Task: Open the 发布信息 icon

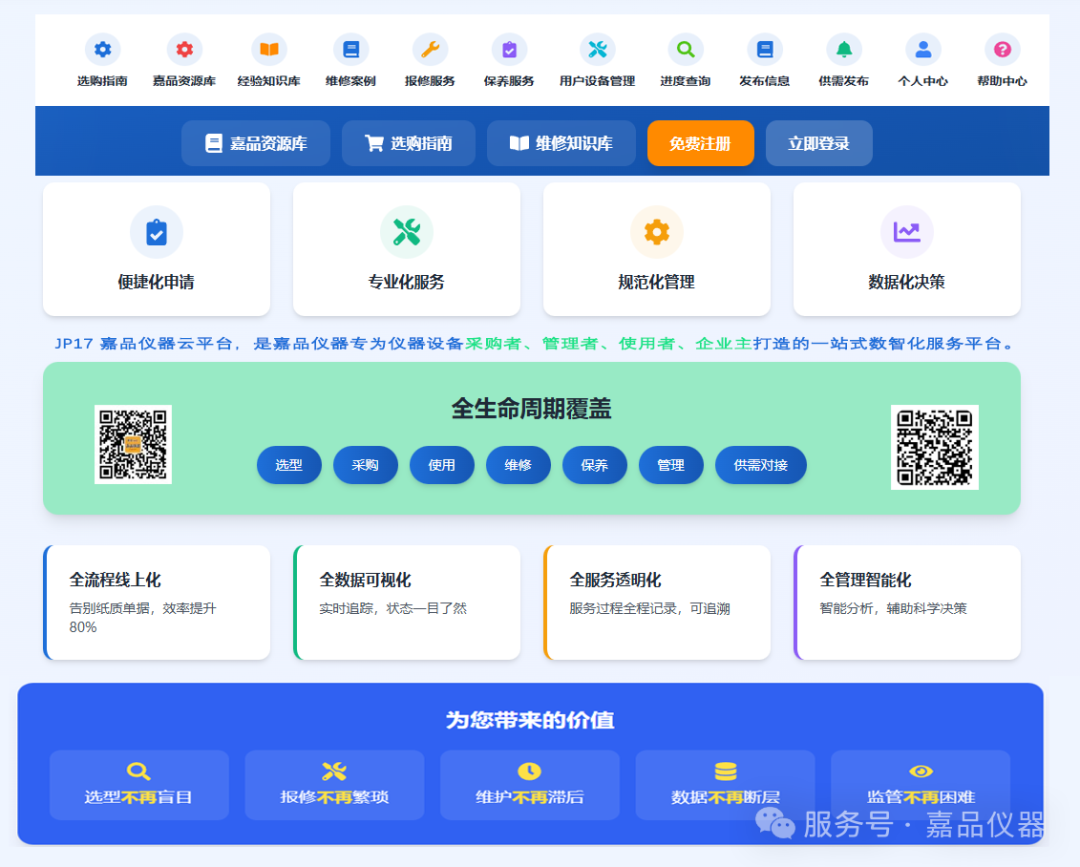Action: 765,50
